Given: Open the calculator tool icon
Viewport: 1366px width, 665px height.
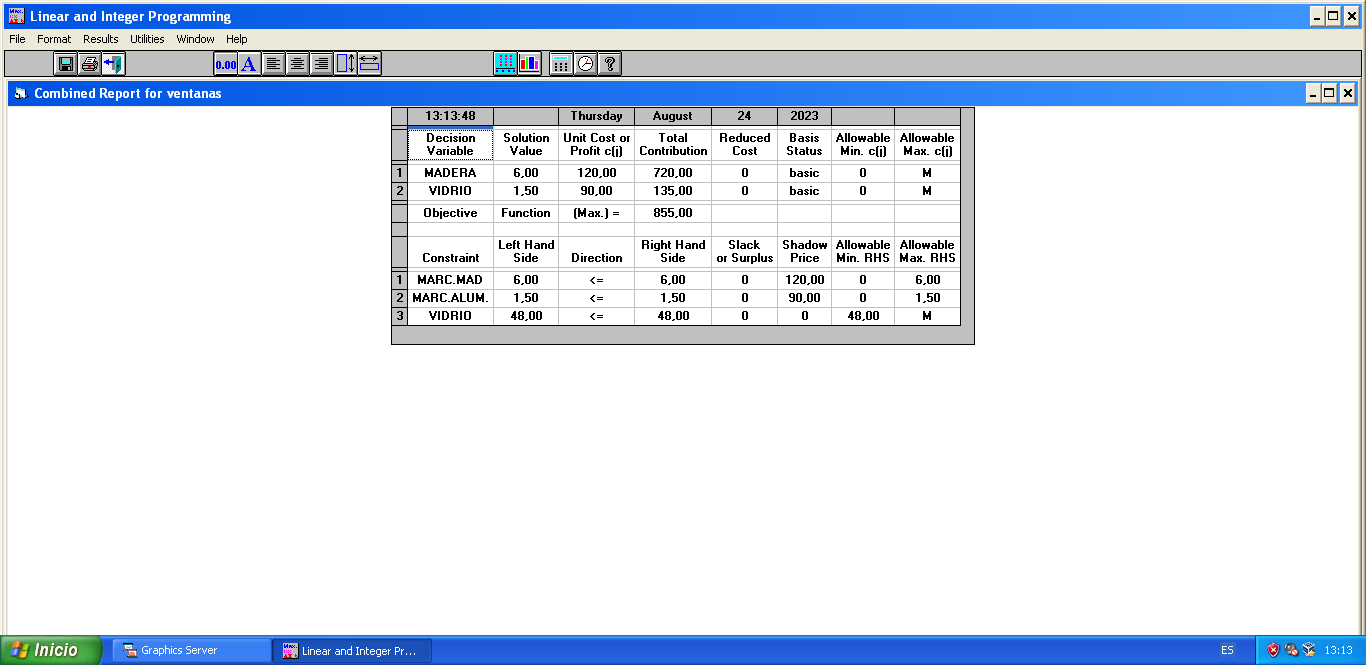Looking at the screenshot, I should (561, 64).
